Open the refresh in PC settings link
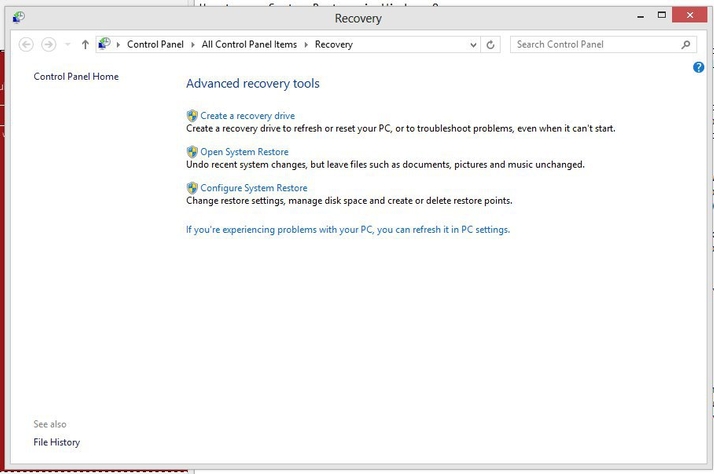714x474 pixels. (x=348, y=229)
